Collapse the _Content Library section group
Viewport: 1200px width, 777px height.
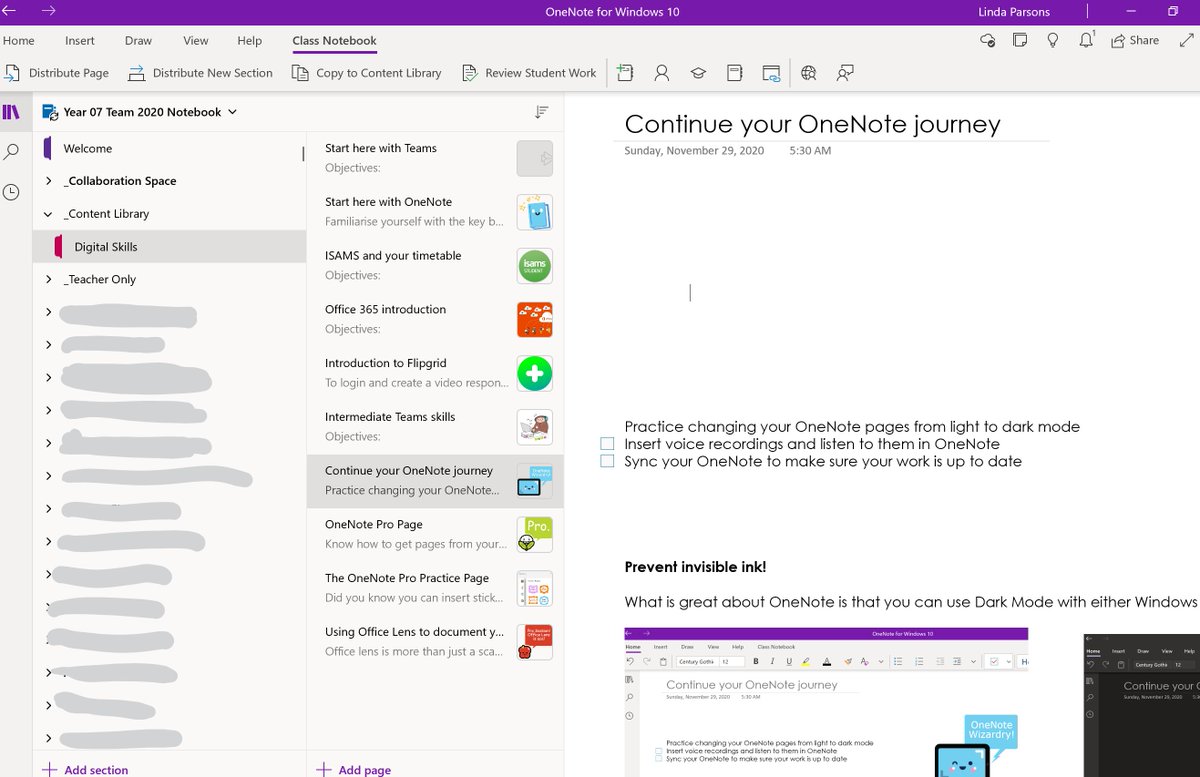49,214
